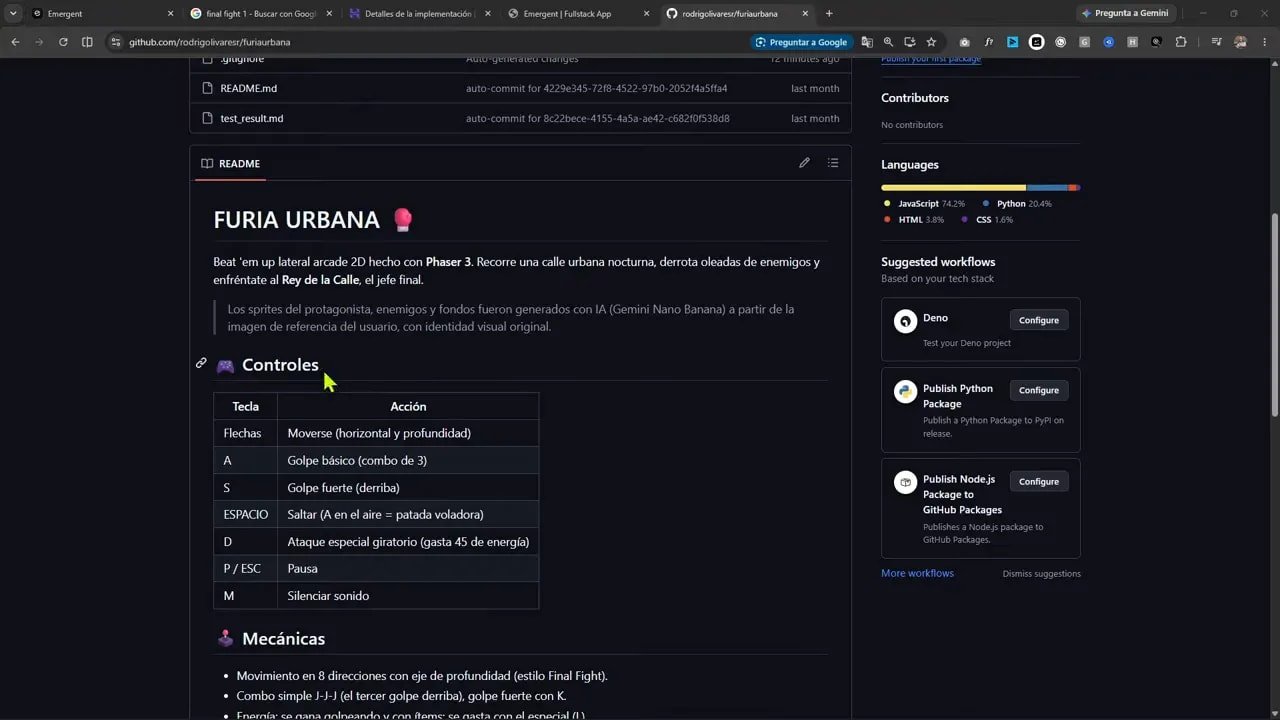
Task: Click the blue arrow extension icon
Action: pyautogui.click(x=1012, y=42)
